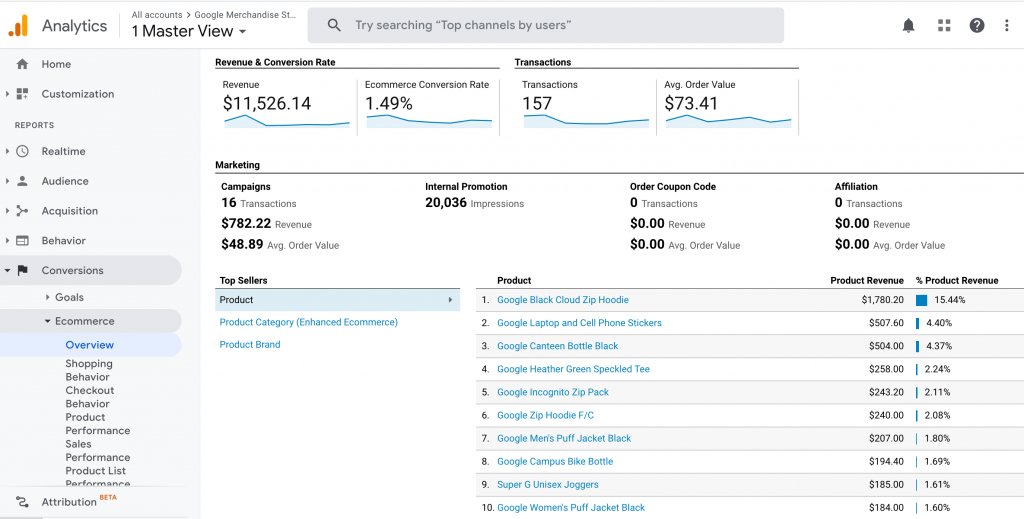The image size is (1024, 519).
Task: Select Product Brand under Top Sellers
Action: click(x=249, y=344)
